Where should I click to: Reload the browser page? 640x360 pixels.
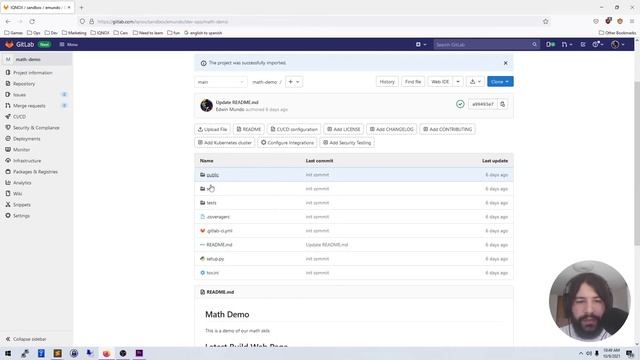32,22
